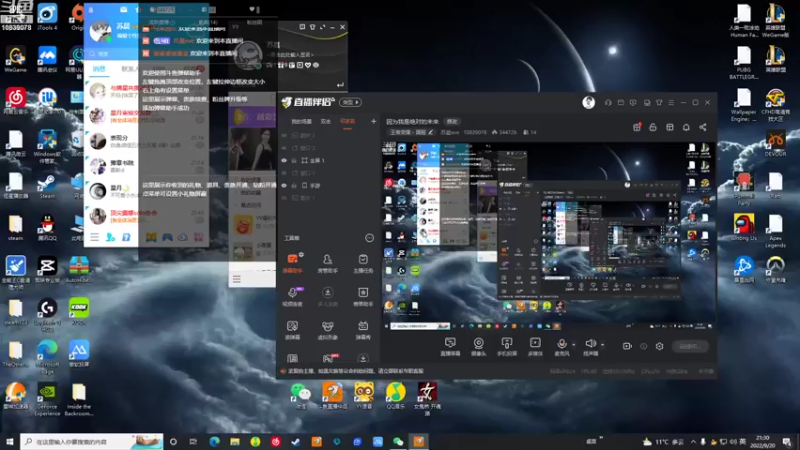This screenshot has height=450, width=800.
Task: Switch to 联系人 tab in QQ
Action: [130, 68]
